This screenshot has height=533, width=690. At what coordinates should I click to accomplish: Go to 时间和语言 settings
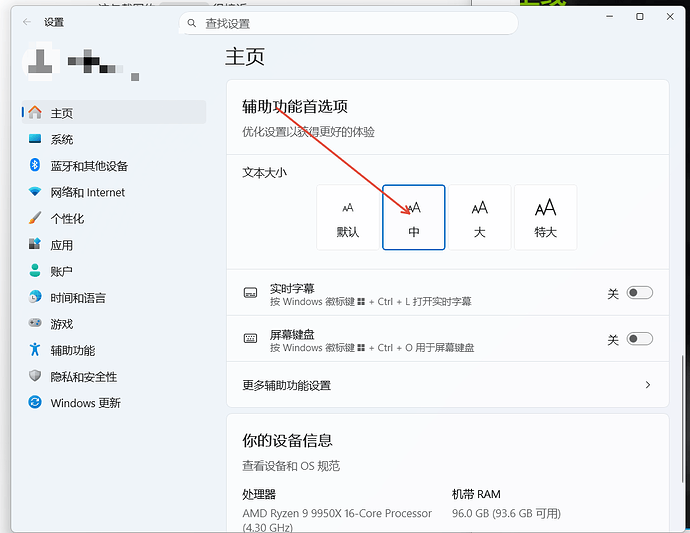click(114, 298)
